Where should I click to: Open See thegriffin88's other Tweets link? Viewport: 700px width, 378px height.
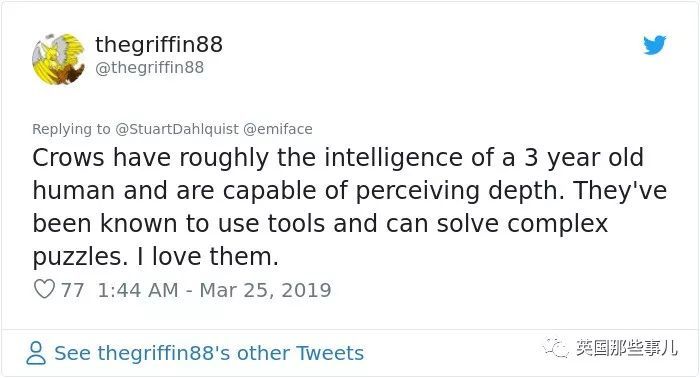click(209, 353)
